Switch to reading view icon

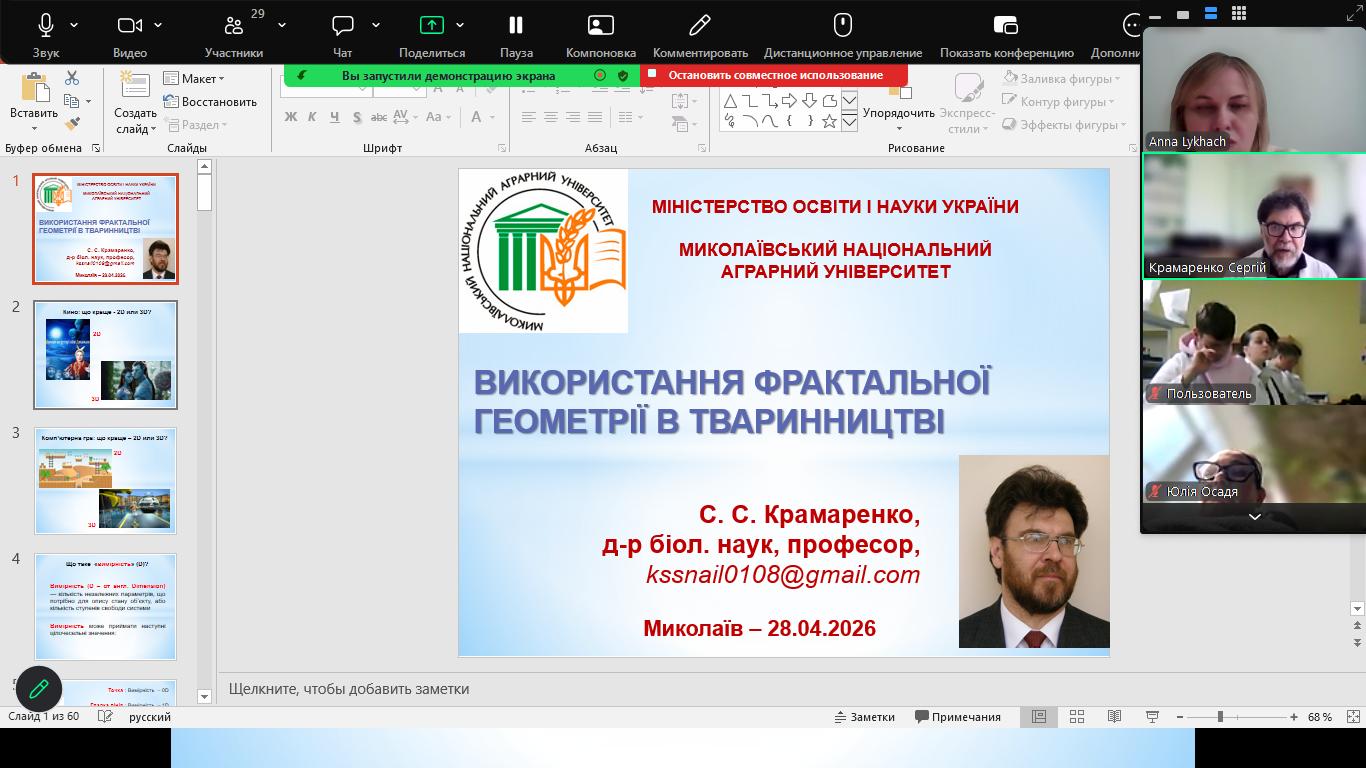(1114, 717)
